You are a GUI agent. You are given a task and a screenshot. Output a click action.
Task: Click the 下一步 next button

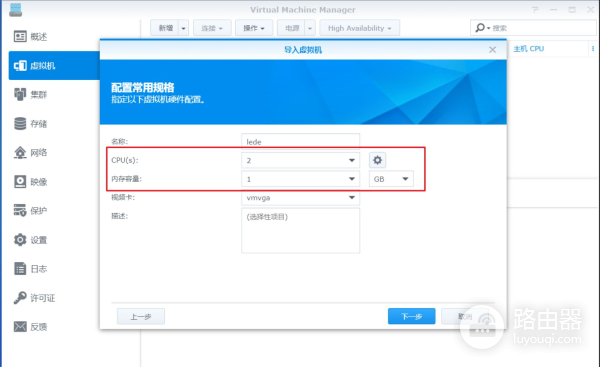(411, 316)
